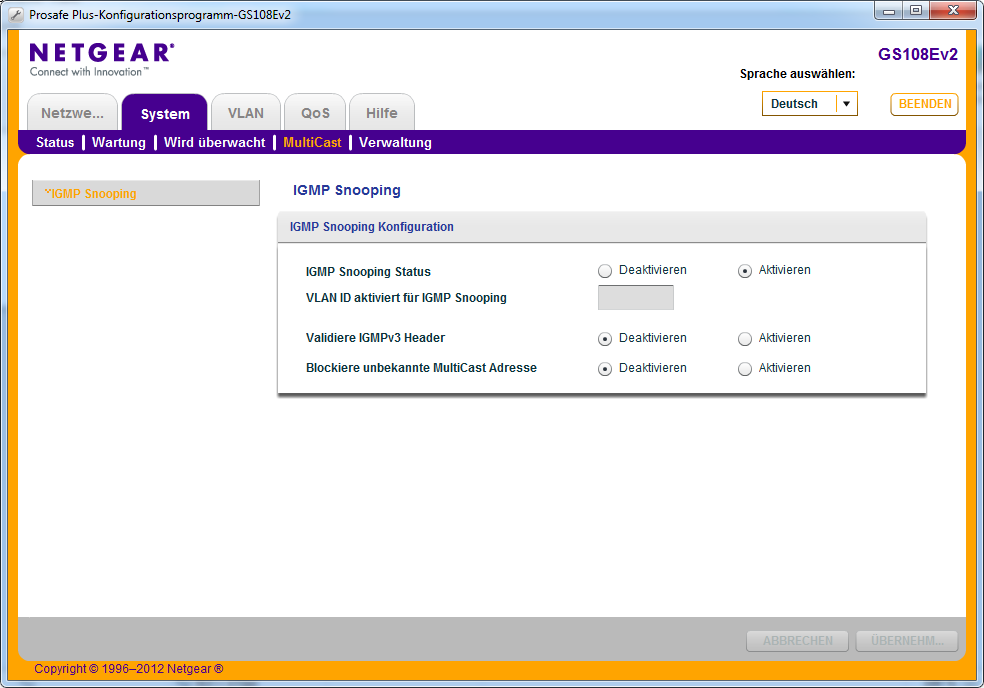984x688 pixels.
Task: Click the BEENDEN button
Action: click(923, 104)
